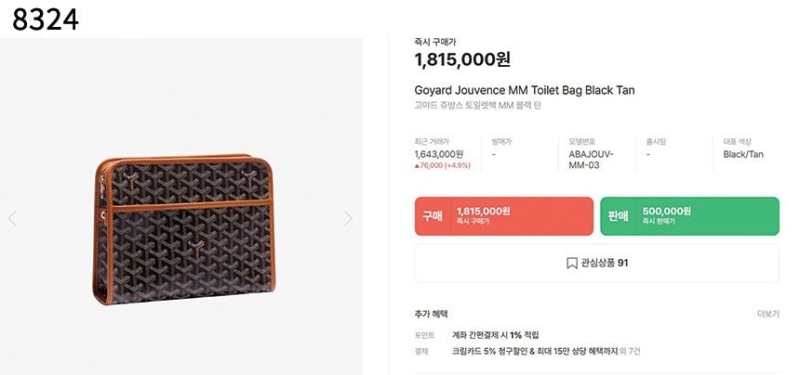The image size is (800, 375).
Task: Click the 계좌 간편결제 1% 적립 text
Action: pyautogui.click(x=495, y=335)
